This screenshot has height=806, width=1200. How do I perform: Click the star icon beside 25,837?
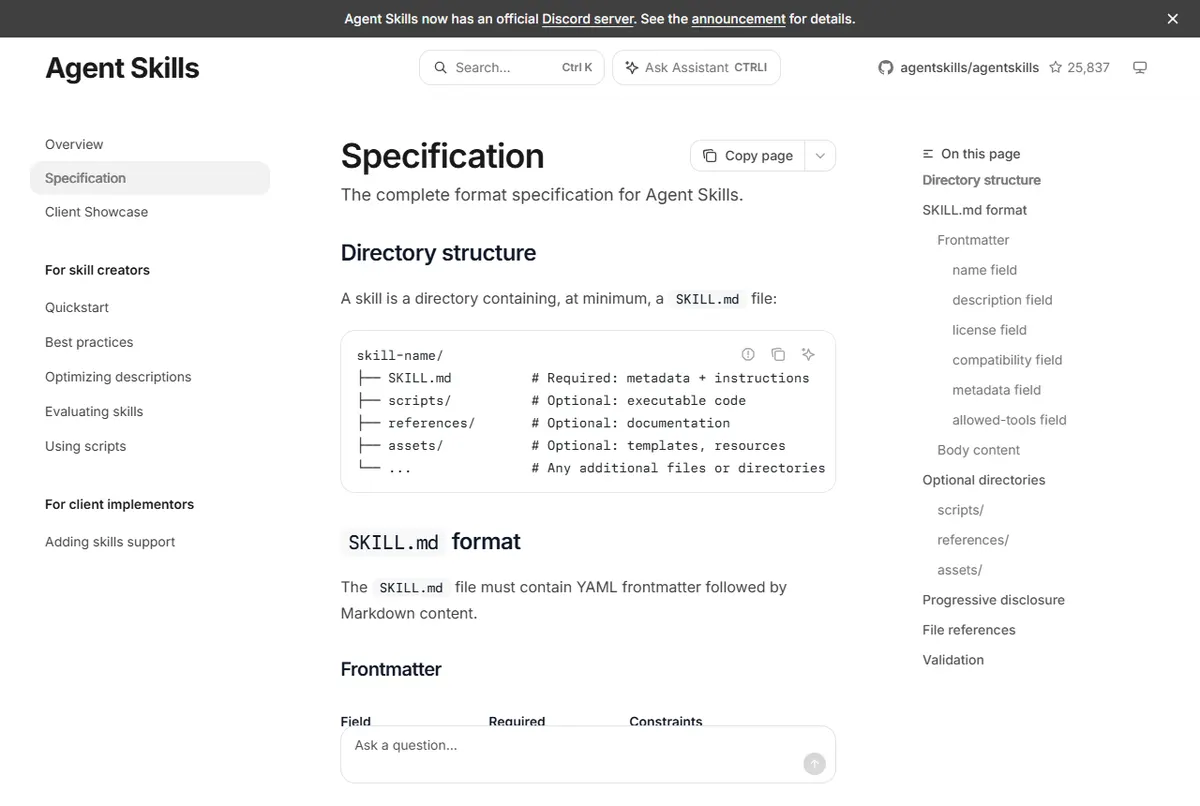click(x=1055, y=68)
